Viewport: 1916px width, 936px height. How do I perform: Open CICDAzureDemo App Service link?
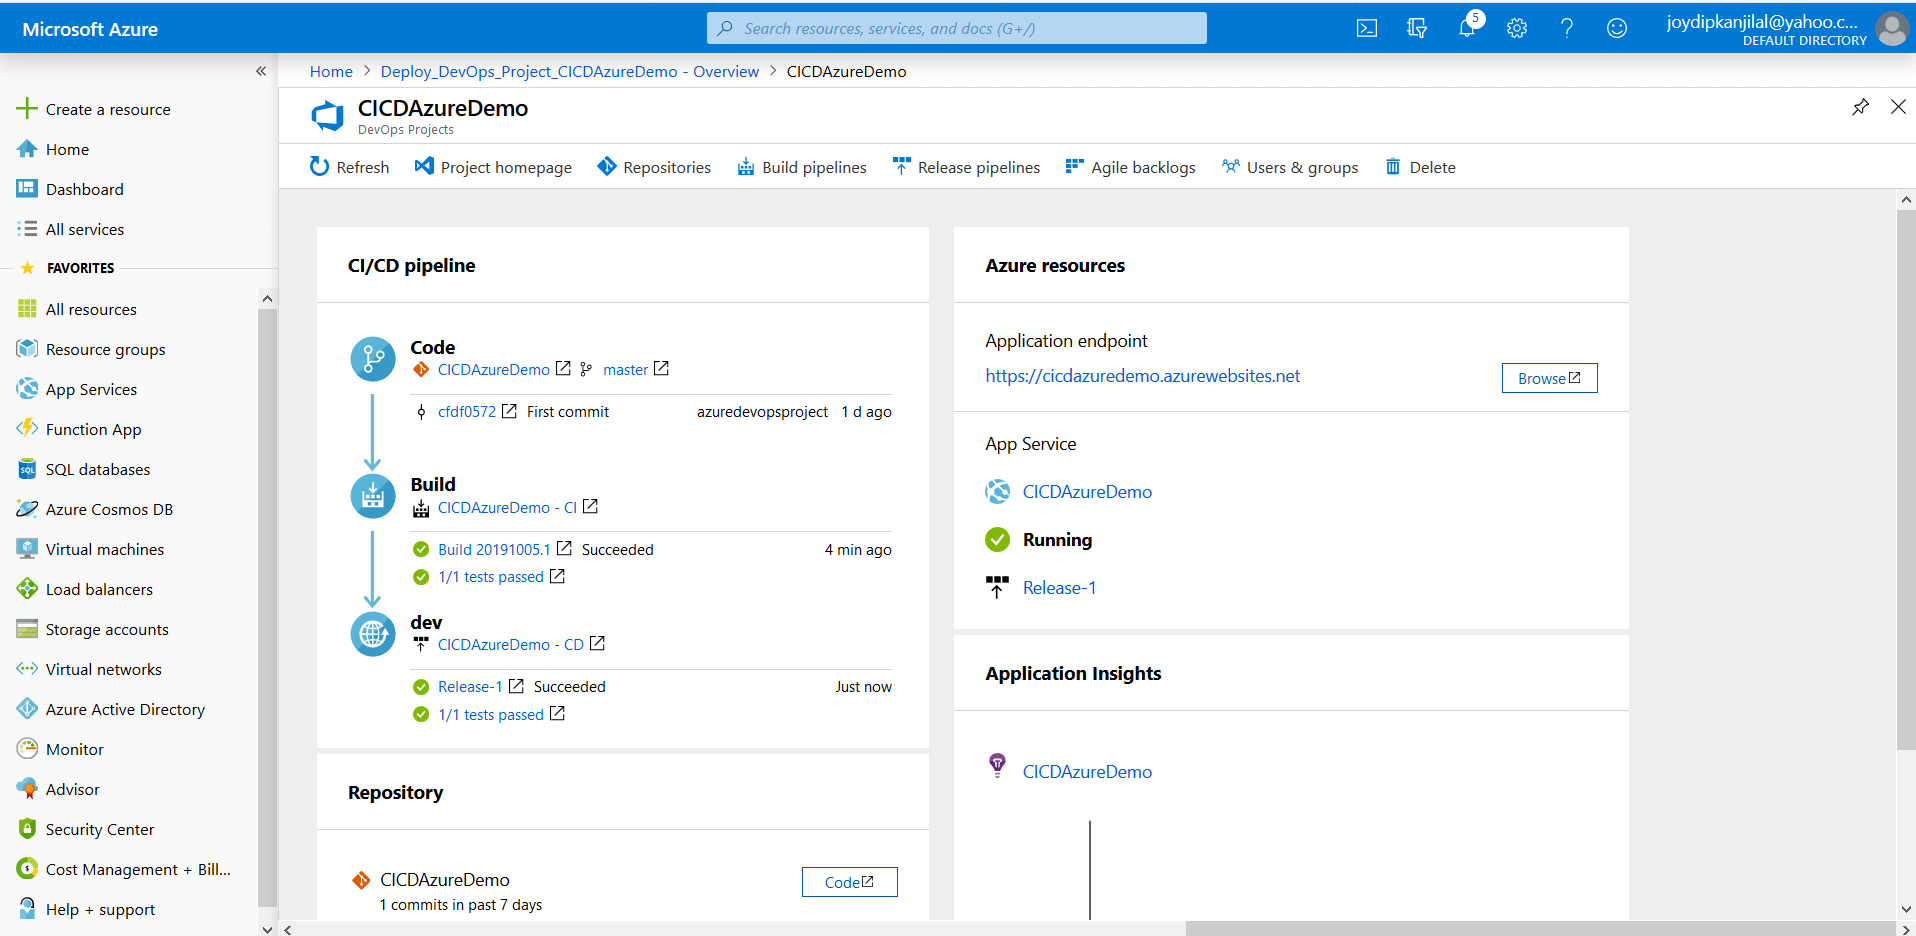(1087, 491)
